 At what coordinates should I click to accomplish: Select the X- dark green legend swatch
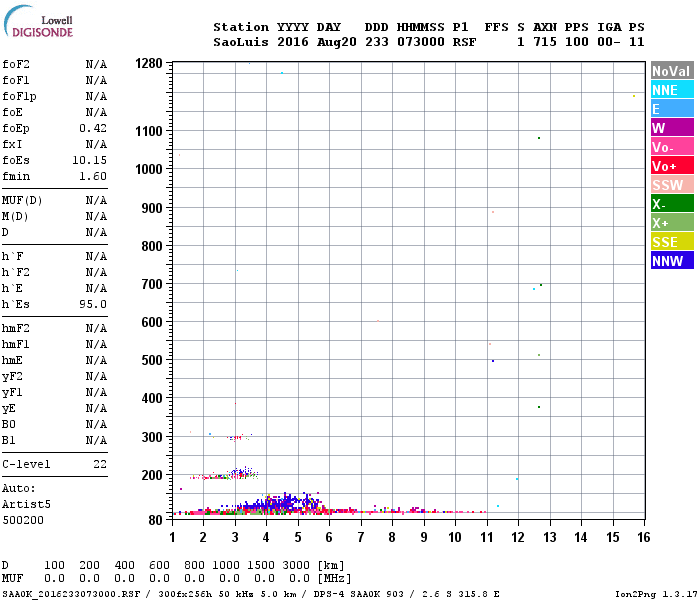(x=671, y=204)
